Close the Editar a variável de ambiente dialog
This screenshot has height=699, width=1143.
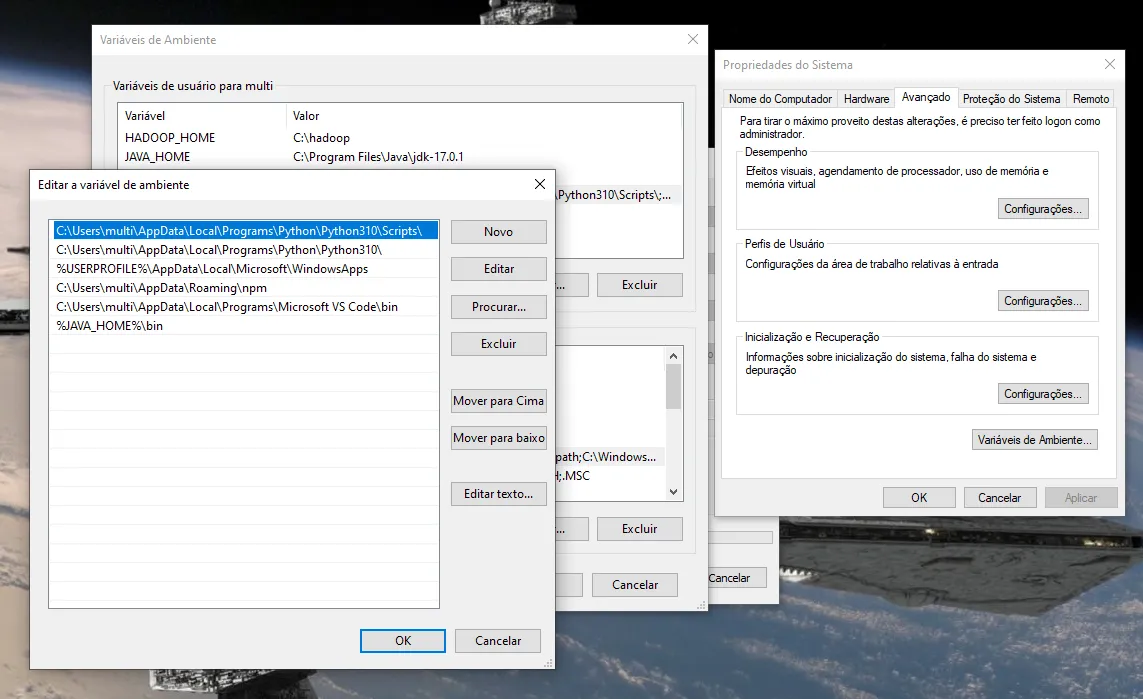pos(539,184)
